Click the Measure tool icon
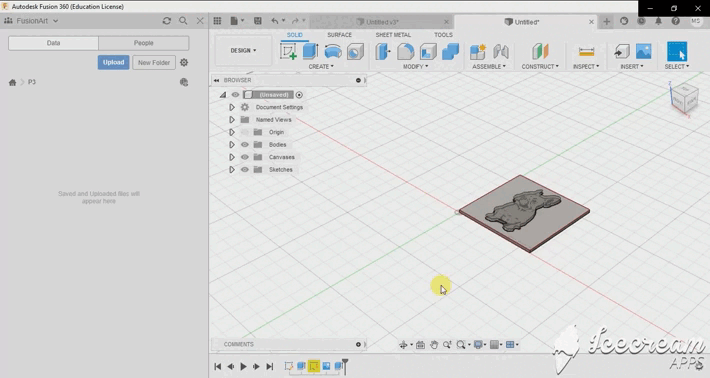Viewport: 710px width, 378px height. point(586,52)
